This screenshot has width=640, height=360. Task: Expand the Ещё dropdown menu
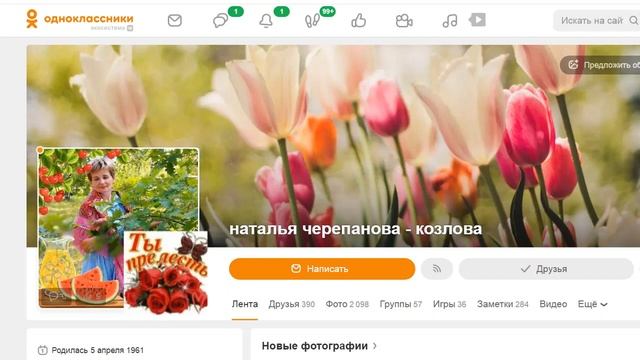(593, 304)
